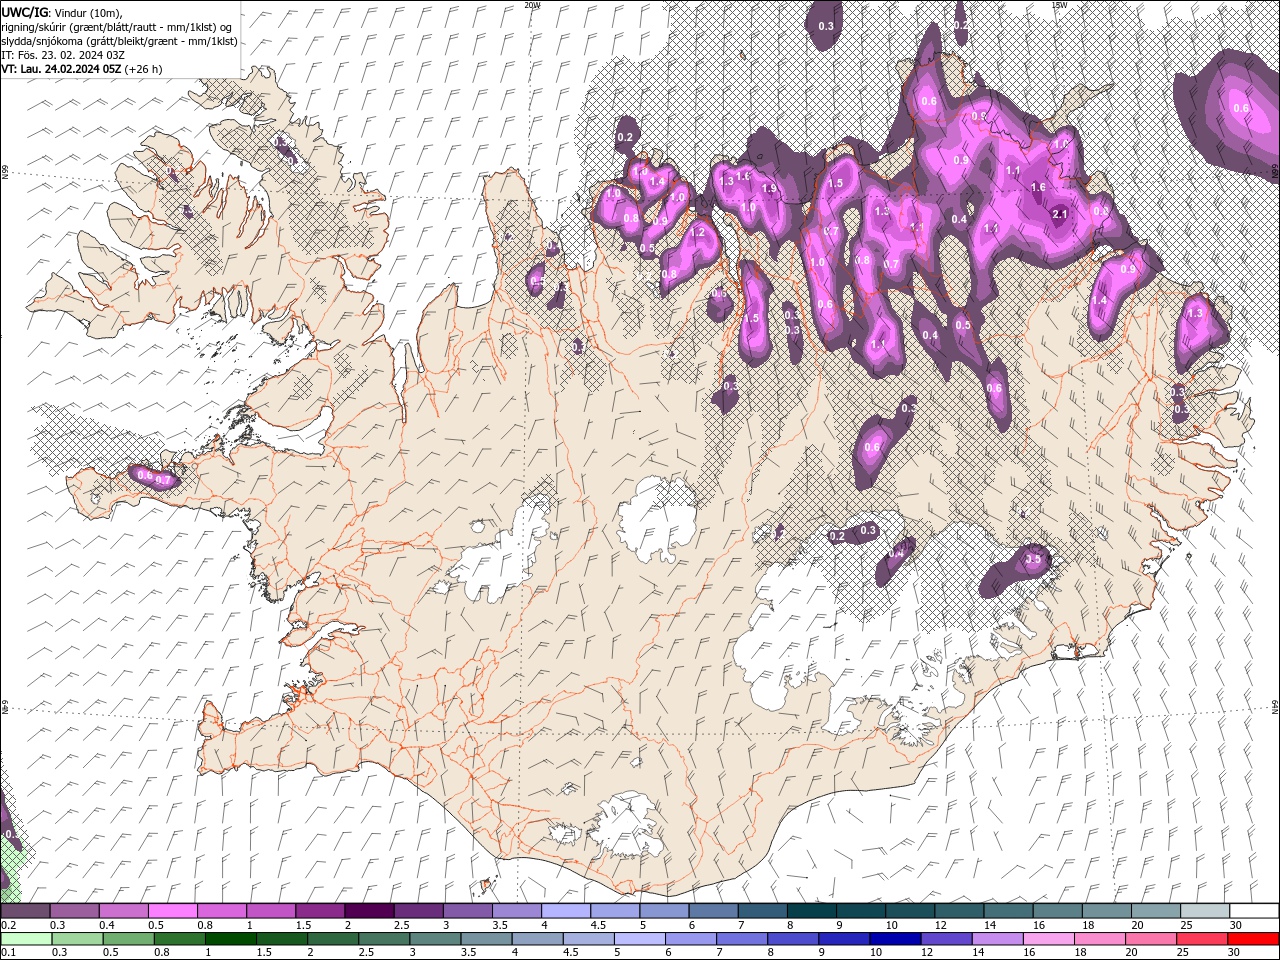
Task: Select the deep blue rain swatch at 10
Action: (895, 939)
